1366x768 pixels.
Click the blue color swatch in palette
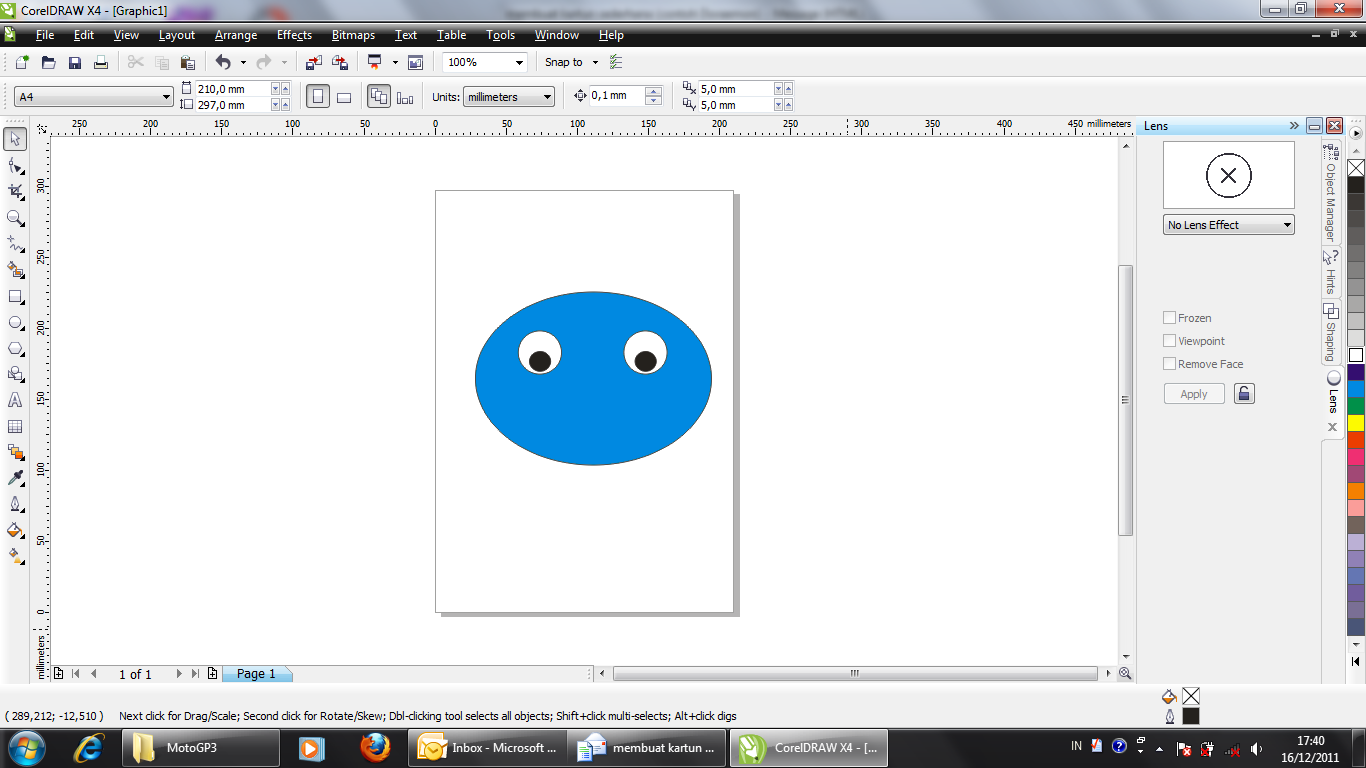pyautogui.click(x=1356, y=389)
